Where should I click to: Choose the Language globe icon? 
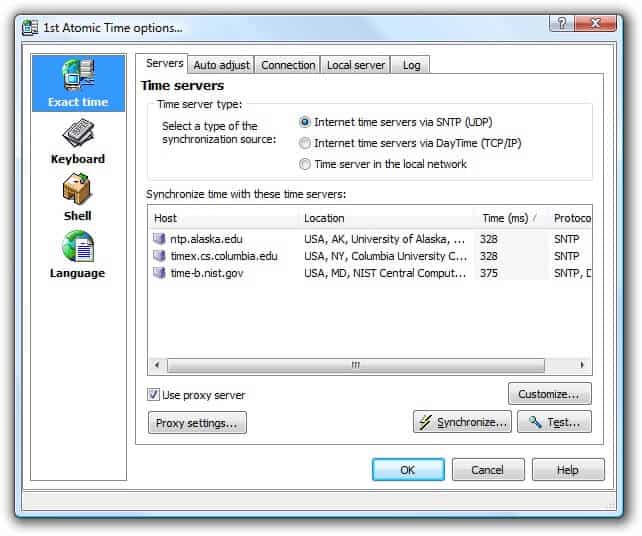78,247
